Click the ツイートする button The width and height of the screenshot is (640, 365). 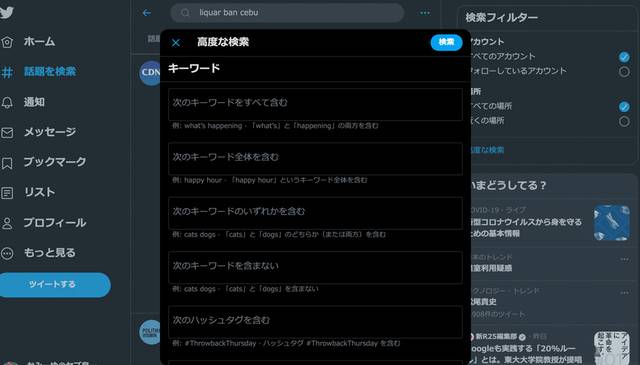tap(54, 285)
